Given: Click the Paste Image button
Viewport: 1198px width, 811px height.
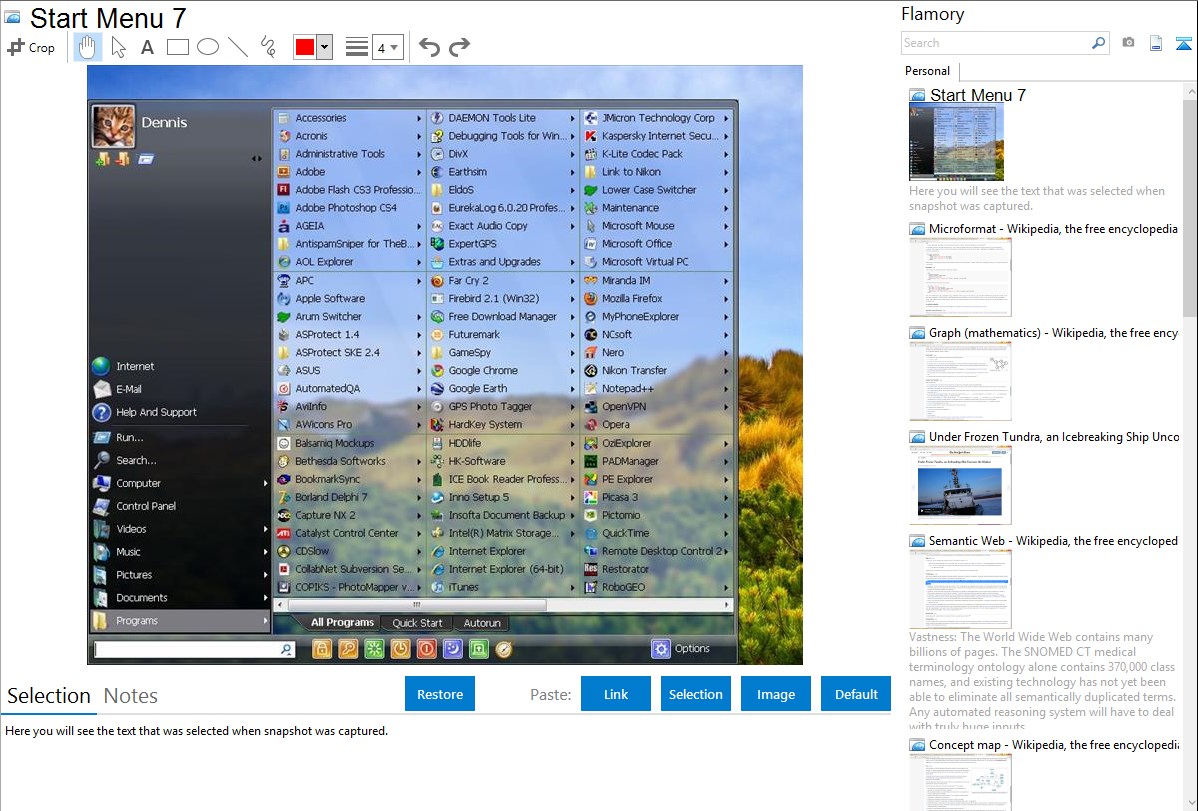Looking at the screenshot, I should coord(775,694).
